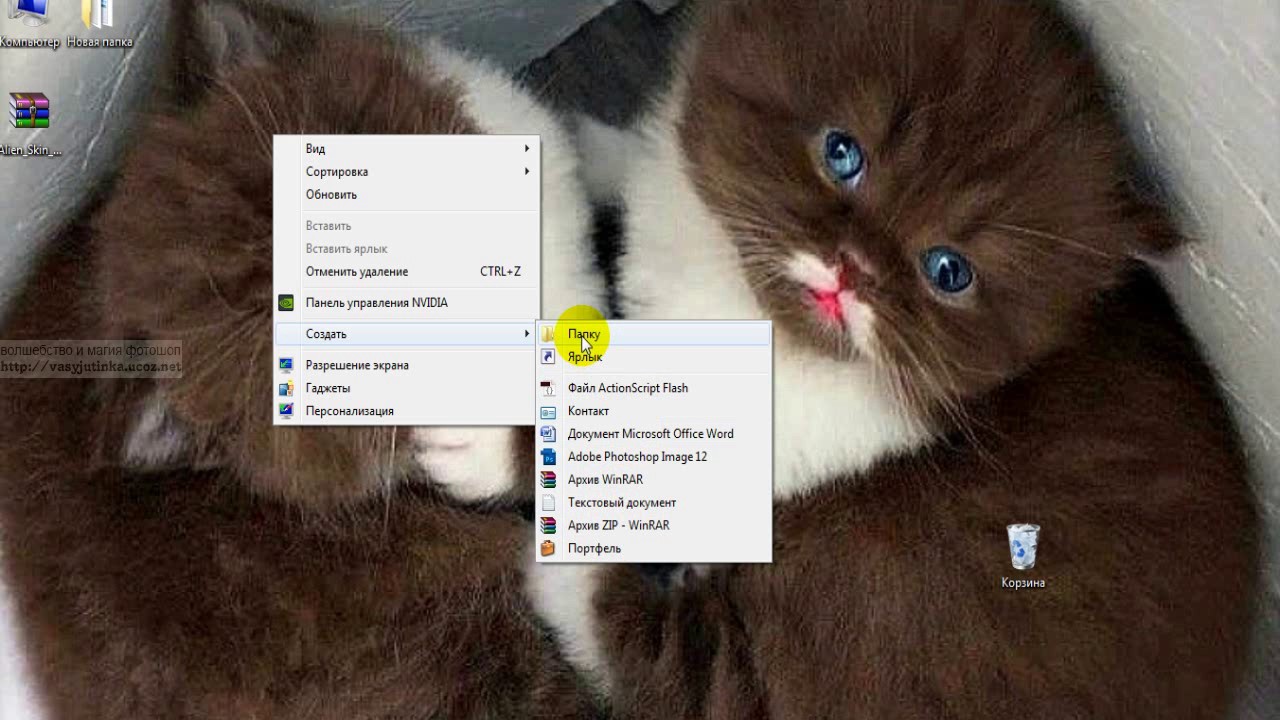Screen dimensions: 1280x720
Task: Click the Гаджеты icon in the menu
Action: click(x=286, y=388)
